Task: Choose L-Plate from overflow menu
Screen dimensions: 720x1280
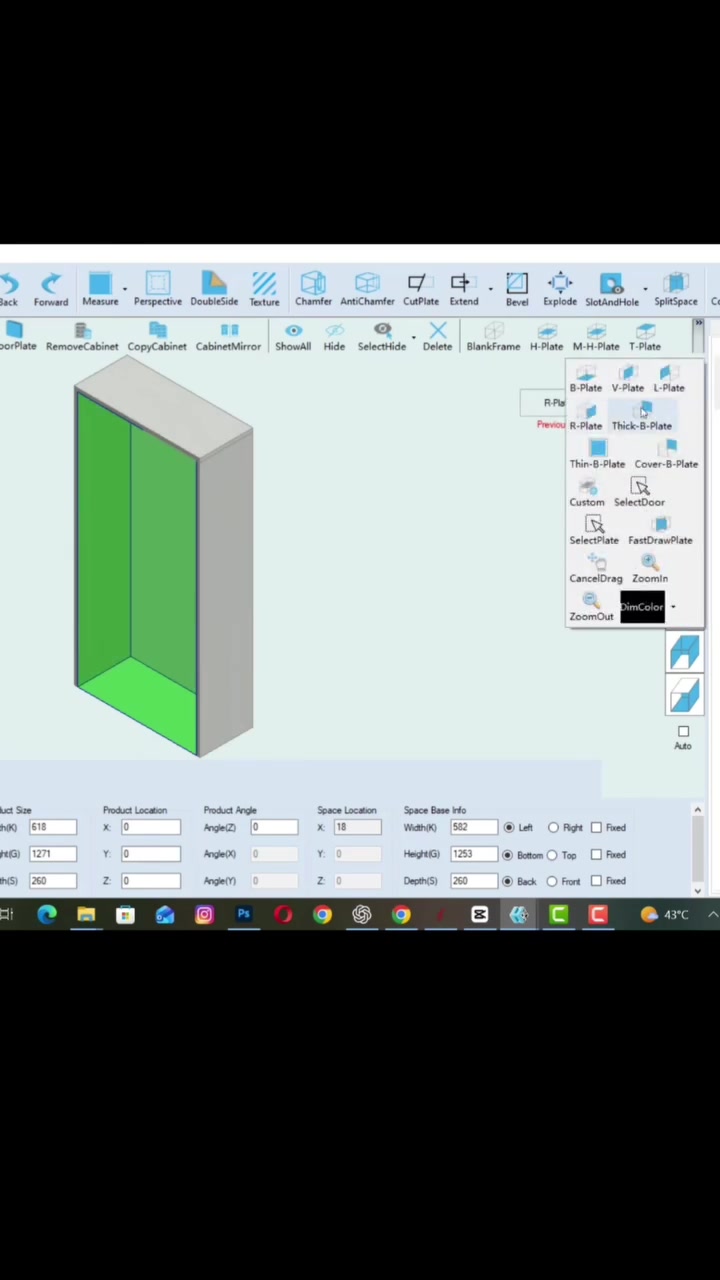Action: (x=669, y=379)
